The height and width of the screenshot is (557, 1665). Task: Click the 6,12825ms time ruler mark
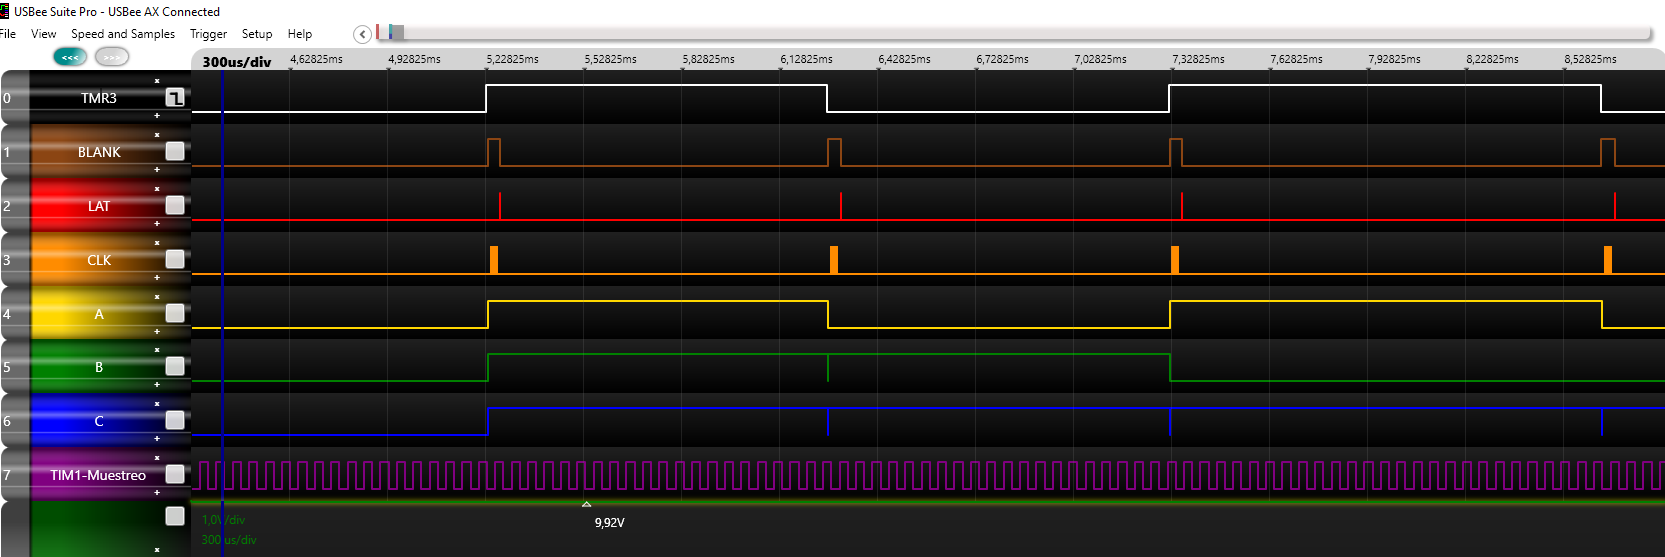coord(806,59)
